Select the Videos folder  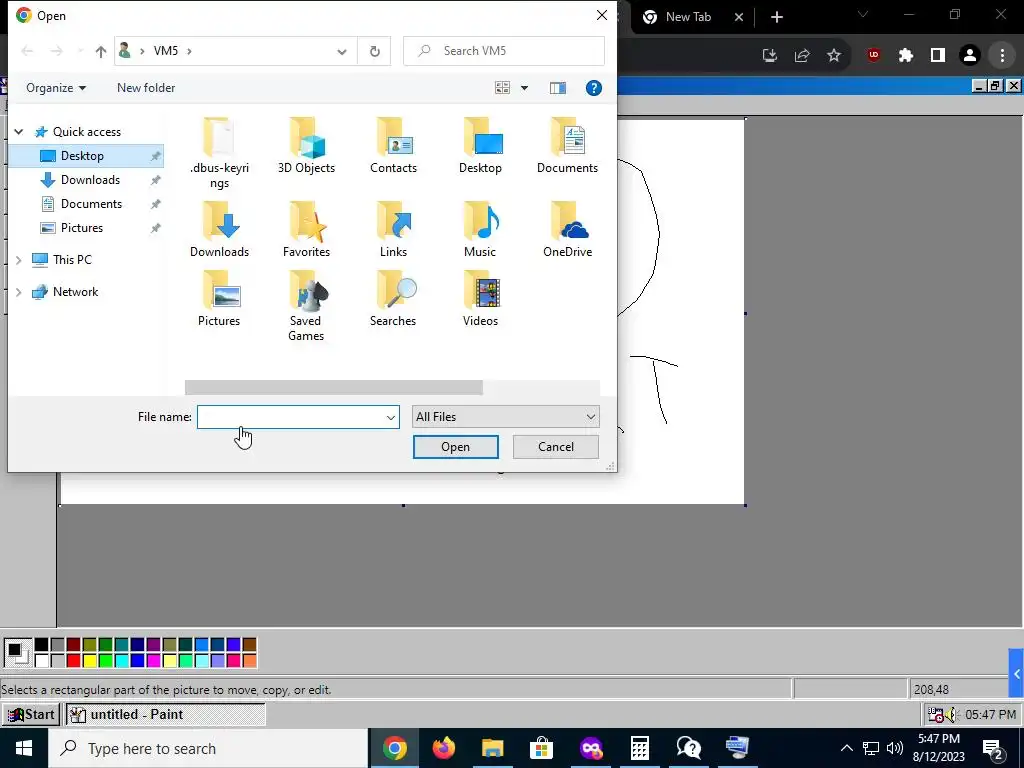tap(481, 298)
